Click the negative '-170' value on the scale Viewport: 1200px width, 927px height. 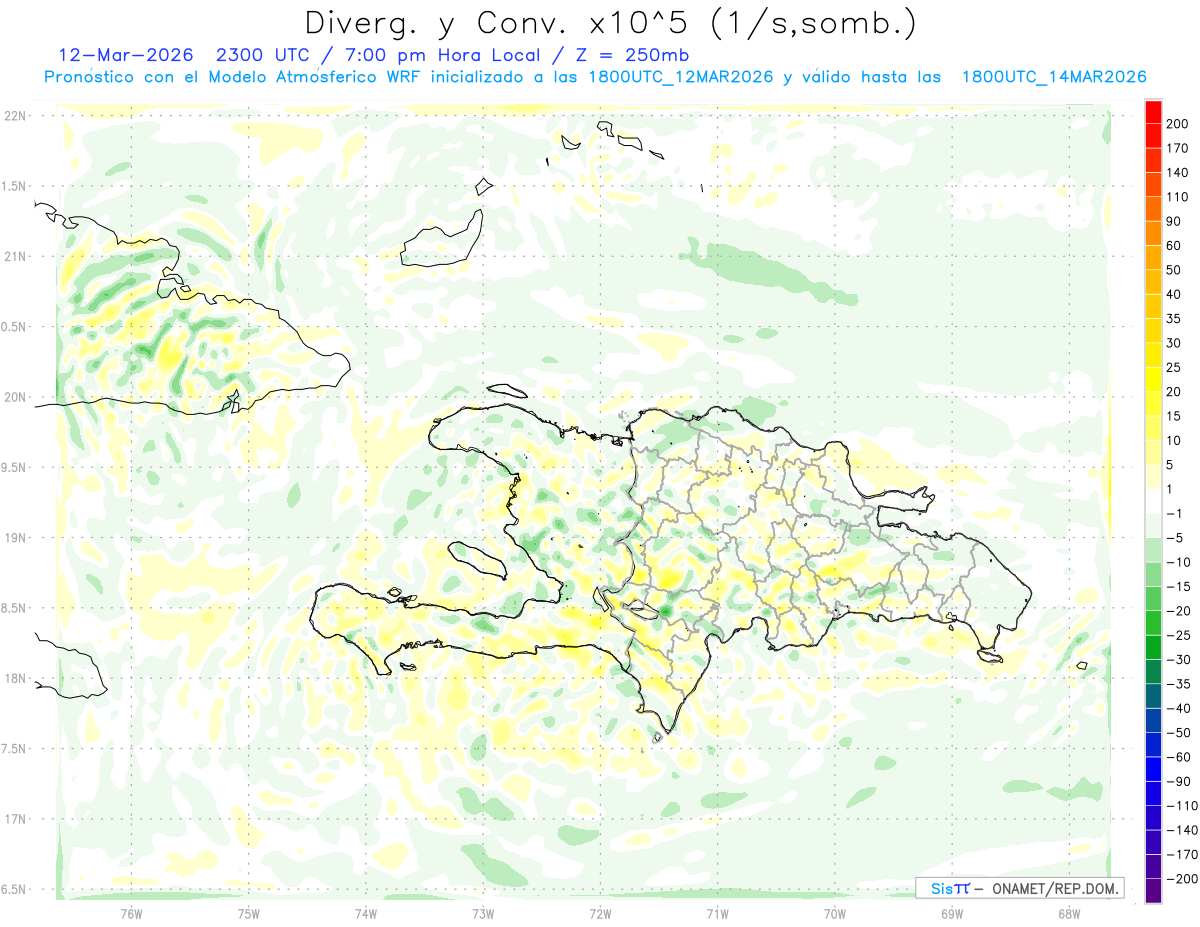[1182, 854]
